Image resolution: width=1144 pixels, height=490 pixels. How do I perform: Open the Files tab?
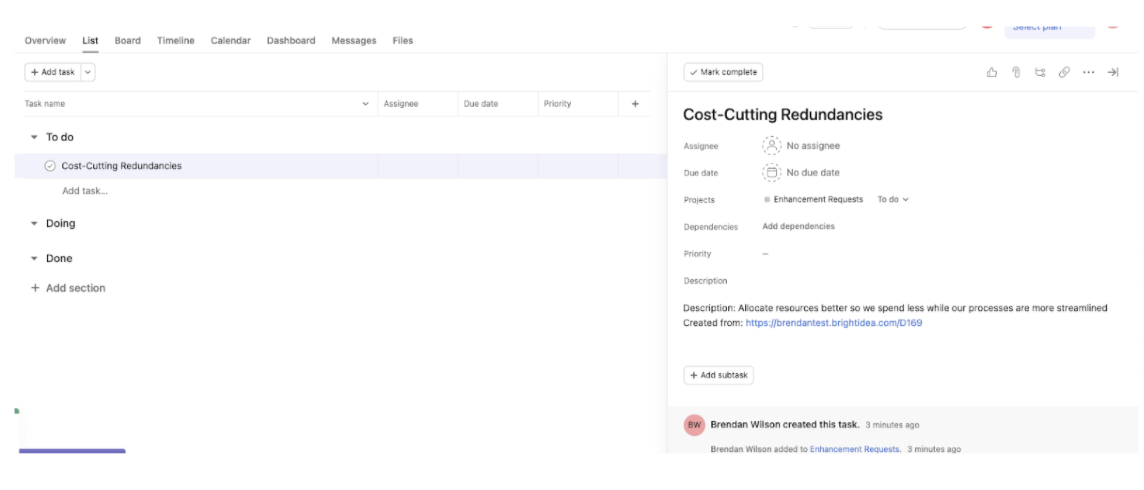click(x=403, y=41)
